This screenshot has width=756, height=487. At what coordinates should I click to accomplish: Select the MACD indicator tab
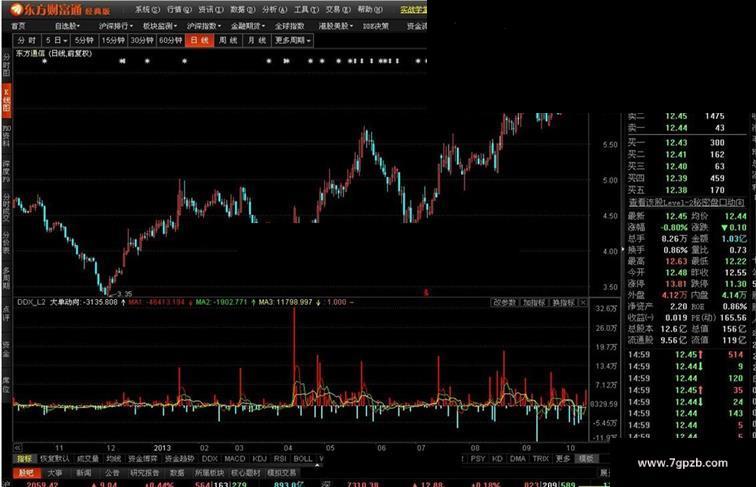tap(235, 459)
